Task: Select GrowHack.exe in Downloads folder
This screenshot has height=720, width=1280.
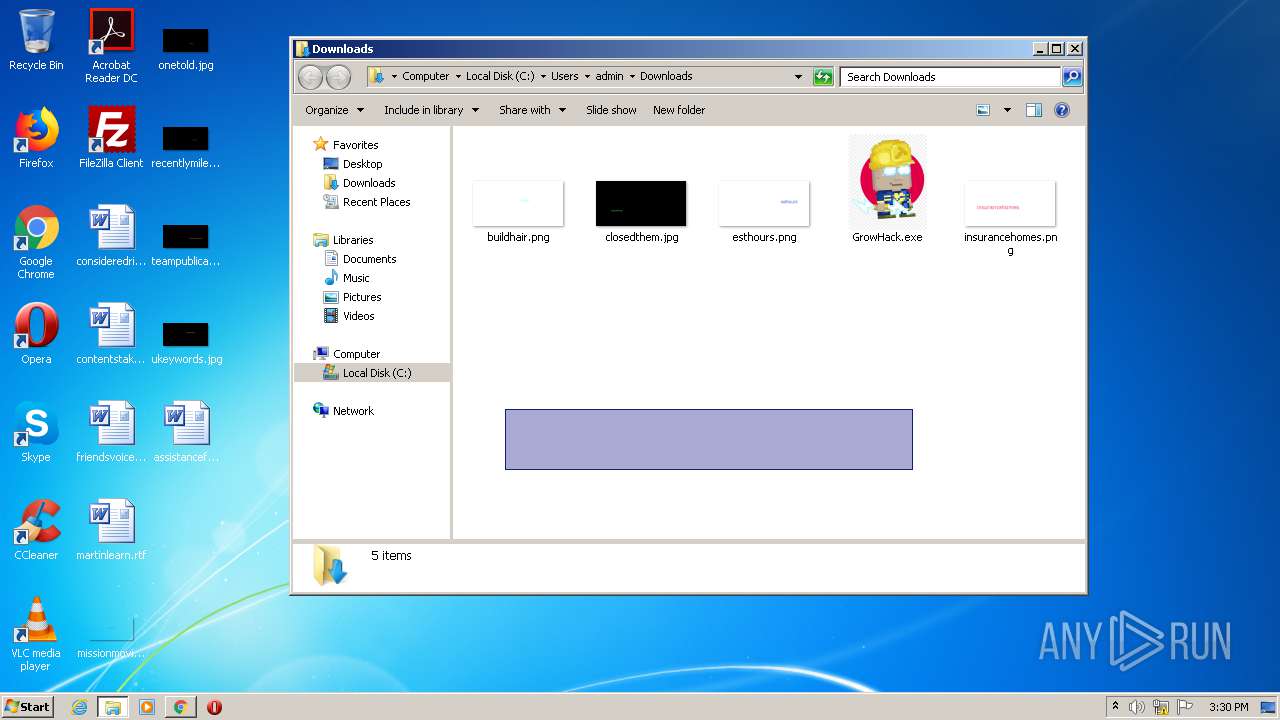Action: [887, 190]
